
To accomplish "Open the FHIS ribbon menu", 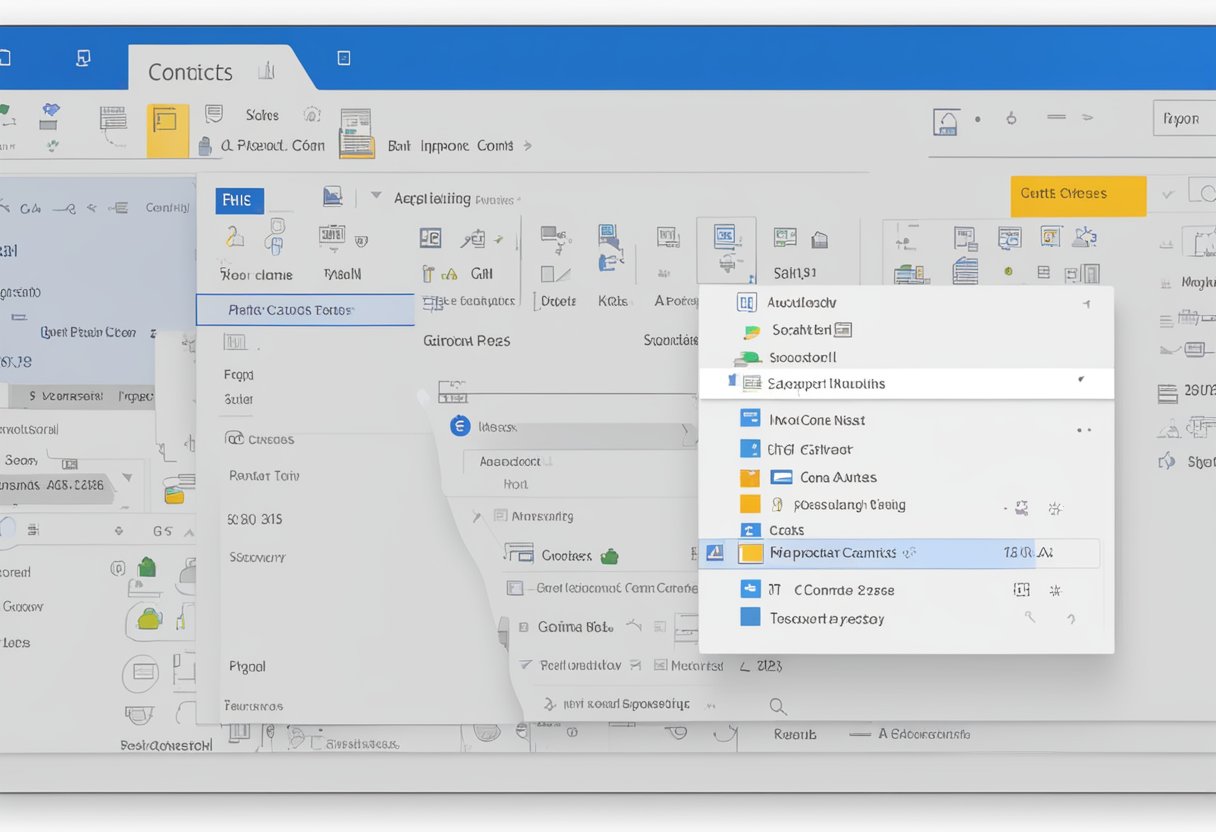I will [238, 200].
